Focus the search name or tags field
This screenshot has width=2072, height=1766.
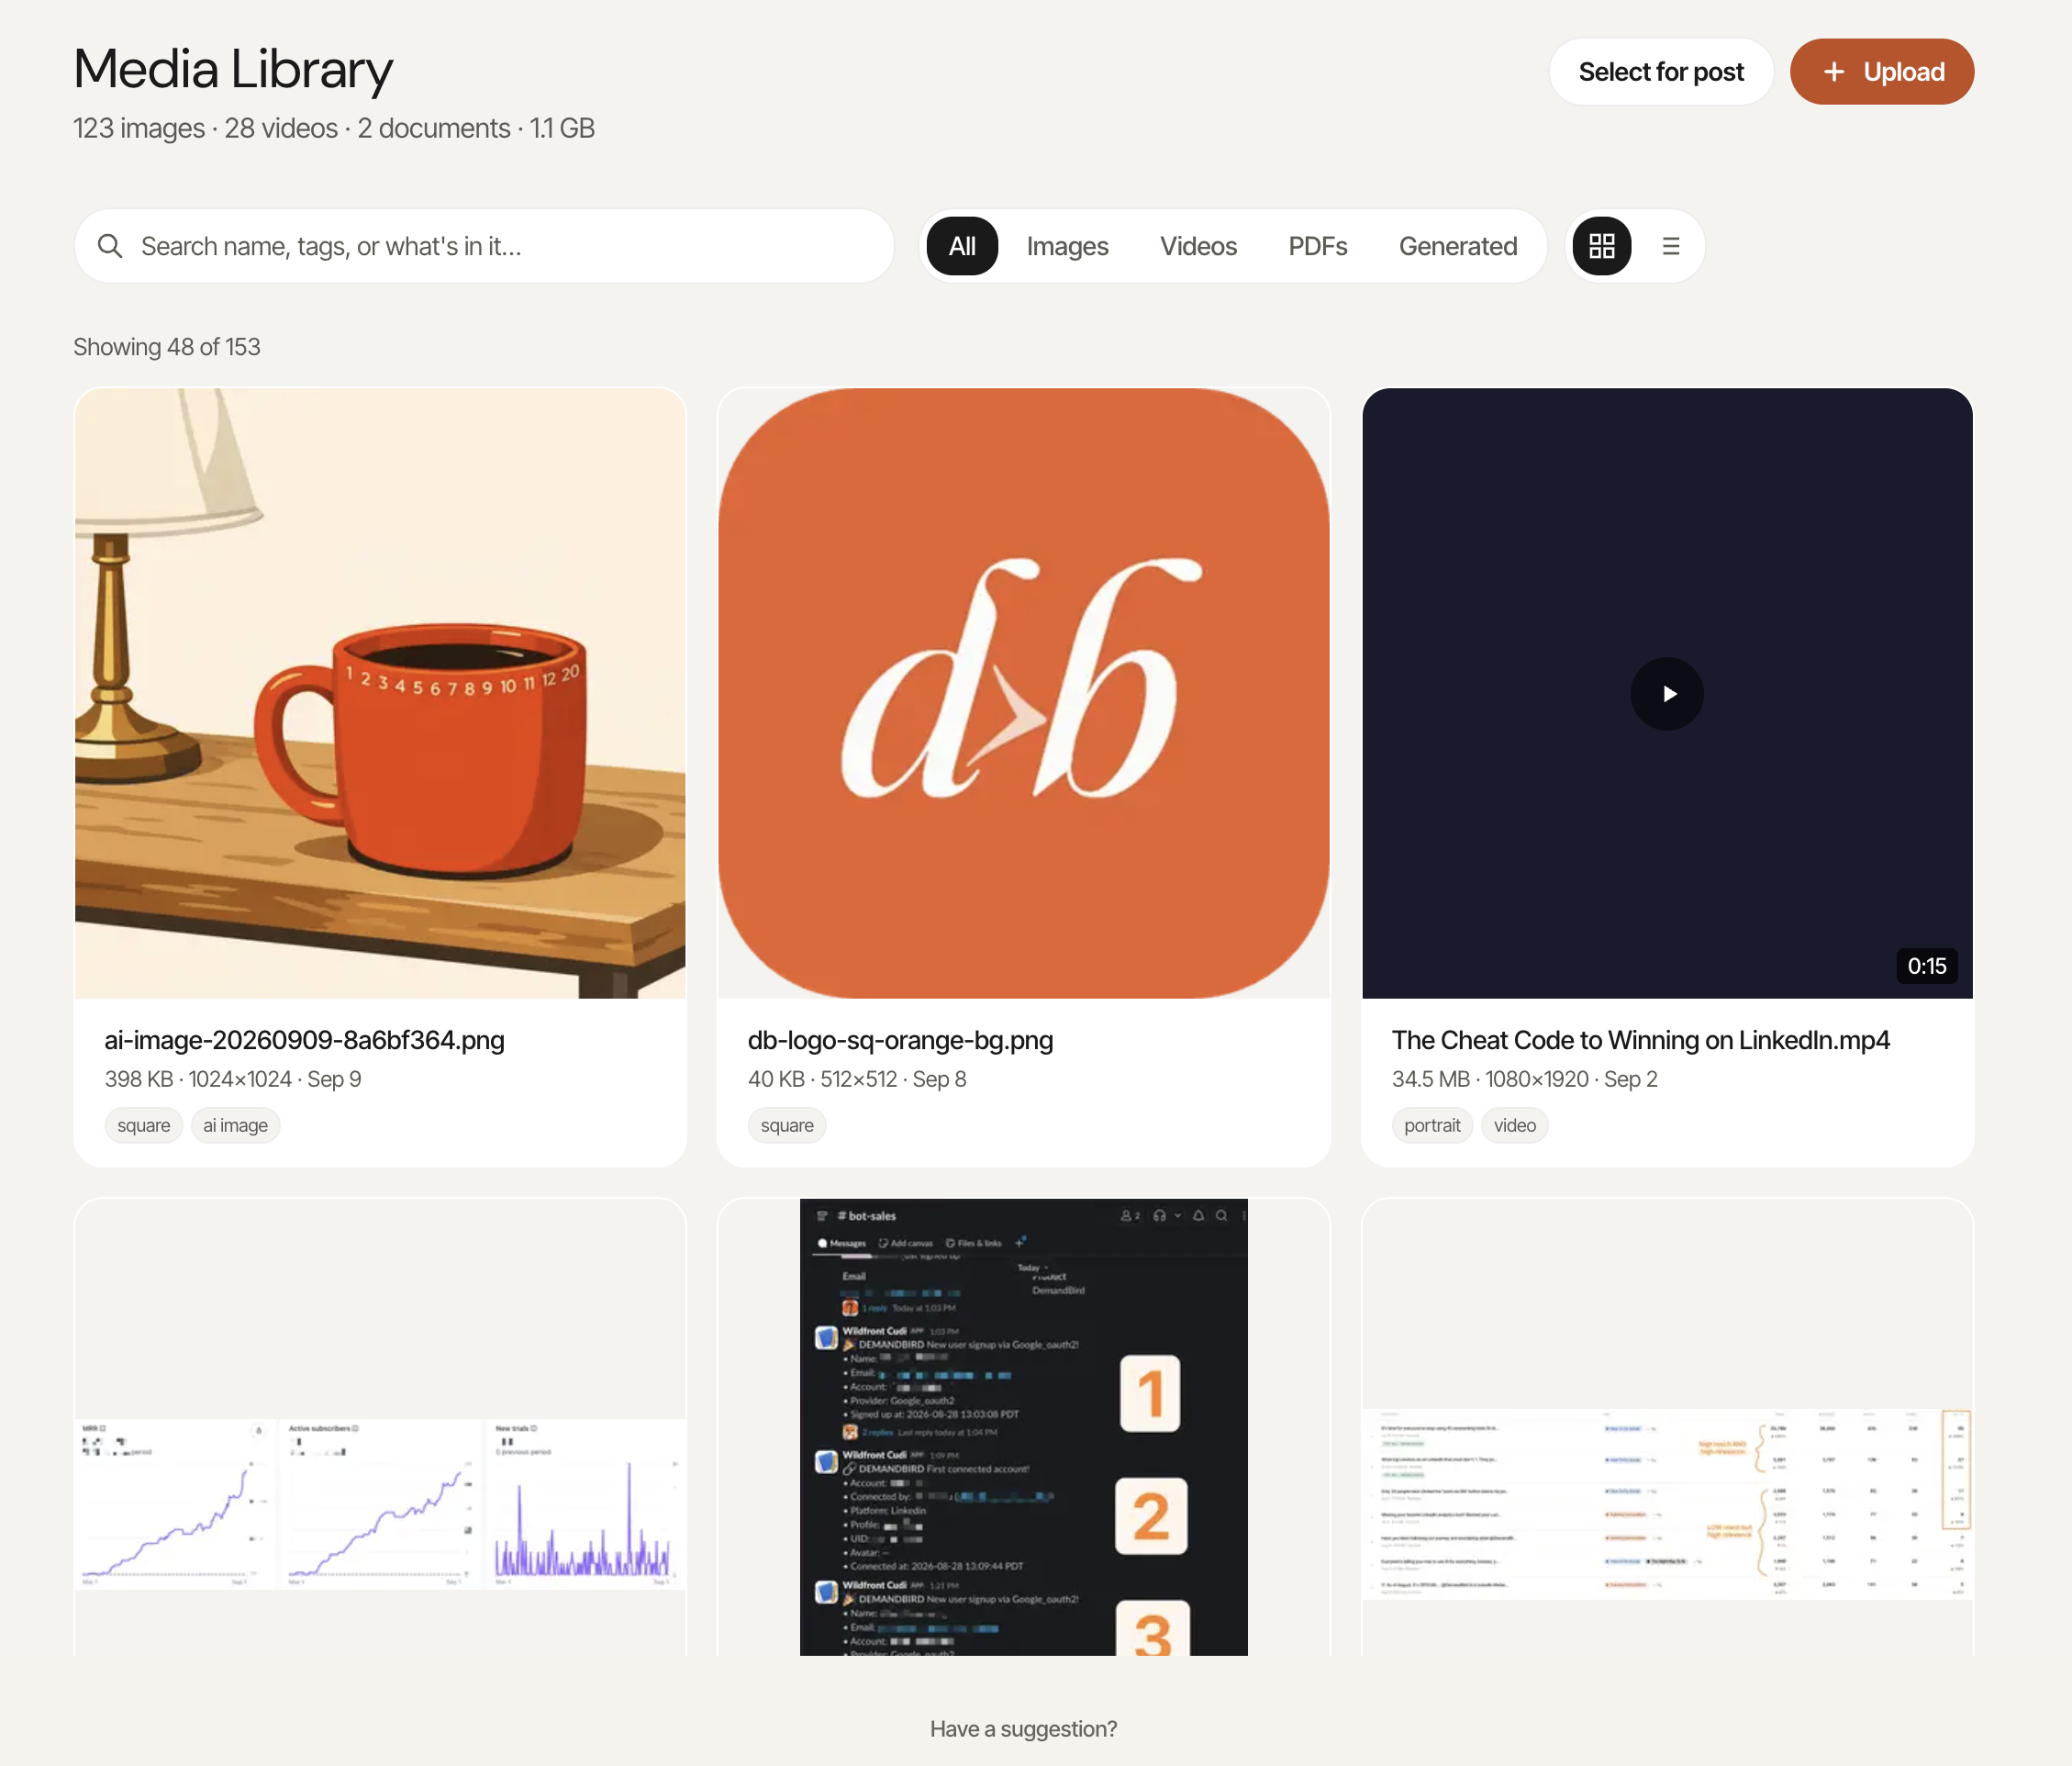coord(484,246)
